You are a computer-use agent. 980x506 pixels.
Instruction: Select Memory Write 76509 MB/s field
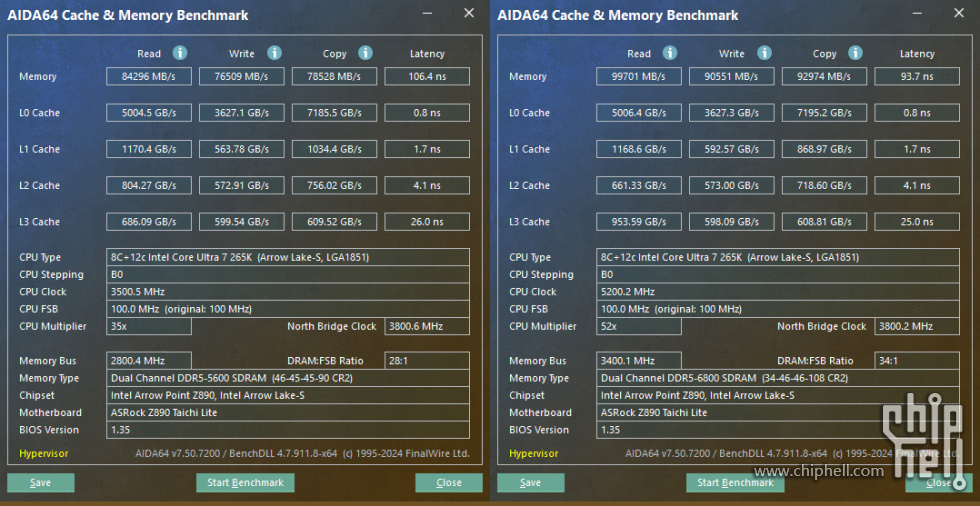[242, 76]
